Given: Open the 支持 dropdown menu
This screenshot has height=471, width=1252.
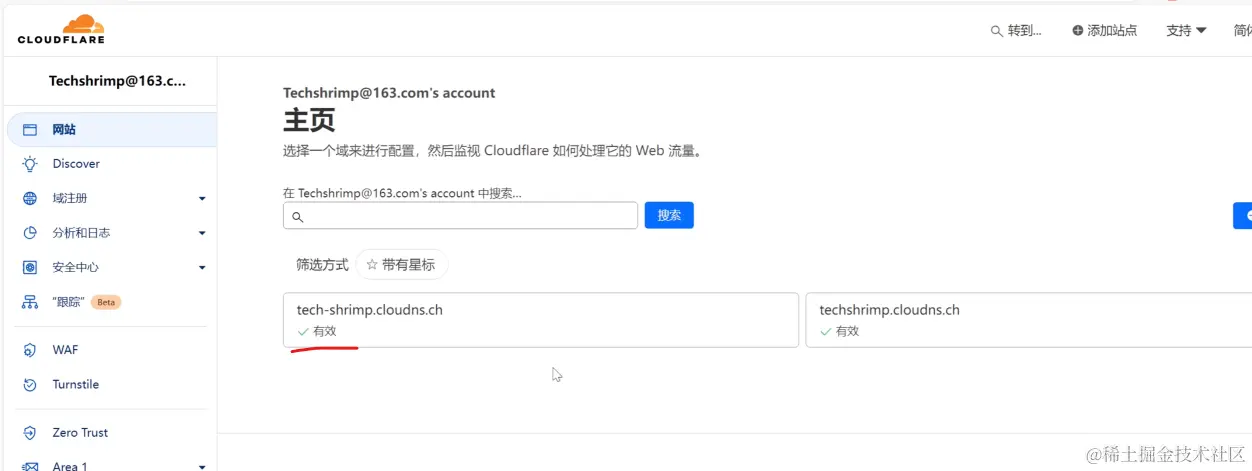Looking at the screenshot, I should tap(1186, 30).
